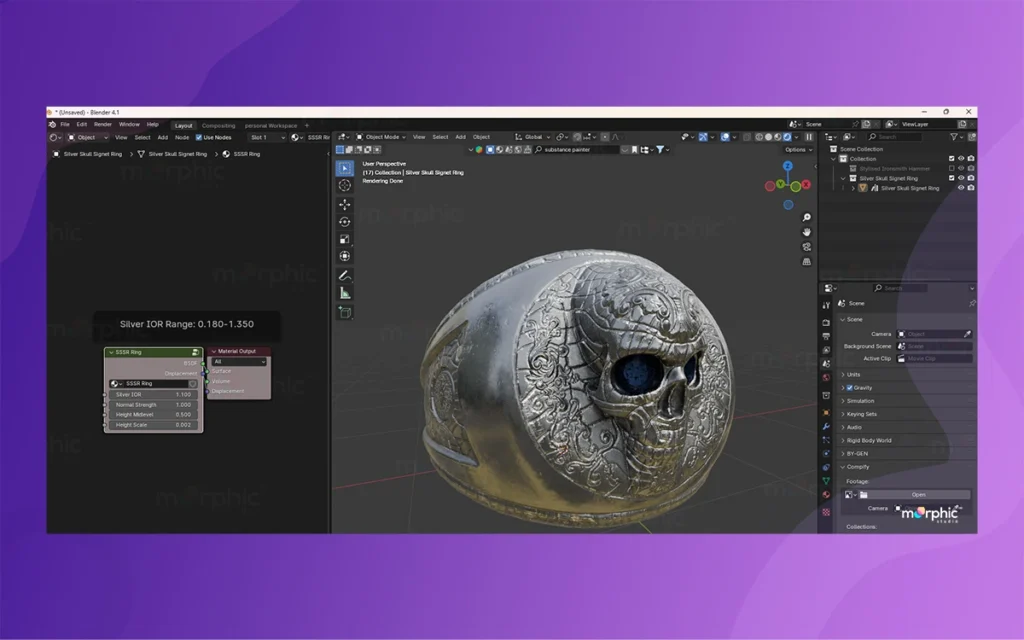The height and width of the screenshot is (640, 1024).
Task: Open the File menu
Action: tap(65, 124)
